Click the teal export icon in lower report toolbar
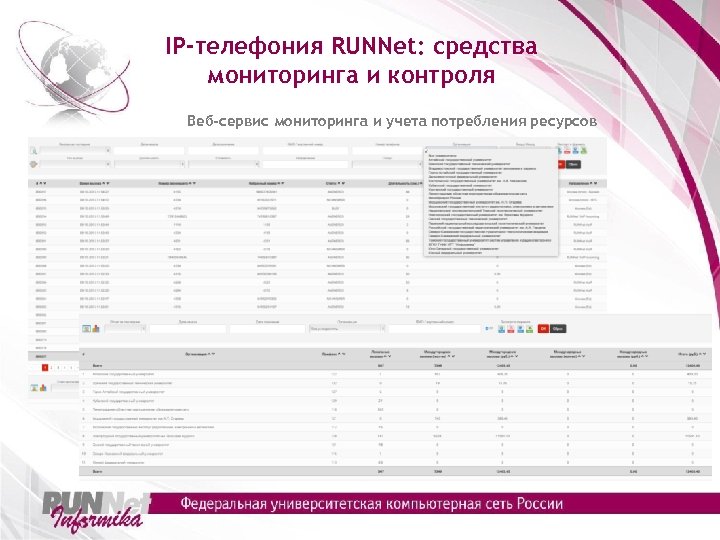 [501, 329]
